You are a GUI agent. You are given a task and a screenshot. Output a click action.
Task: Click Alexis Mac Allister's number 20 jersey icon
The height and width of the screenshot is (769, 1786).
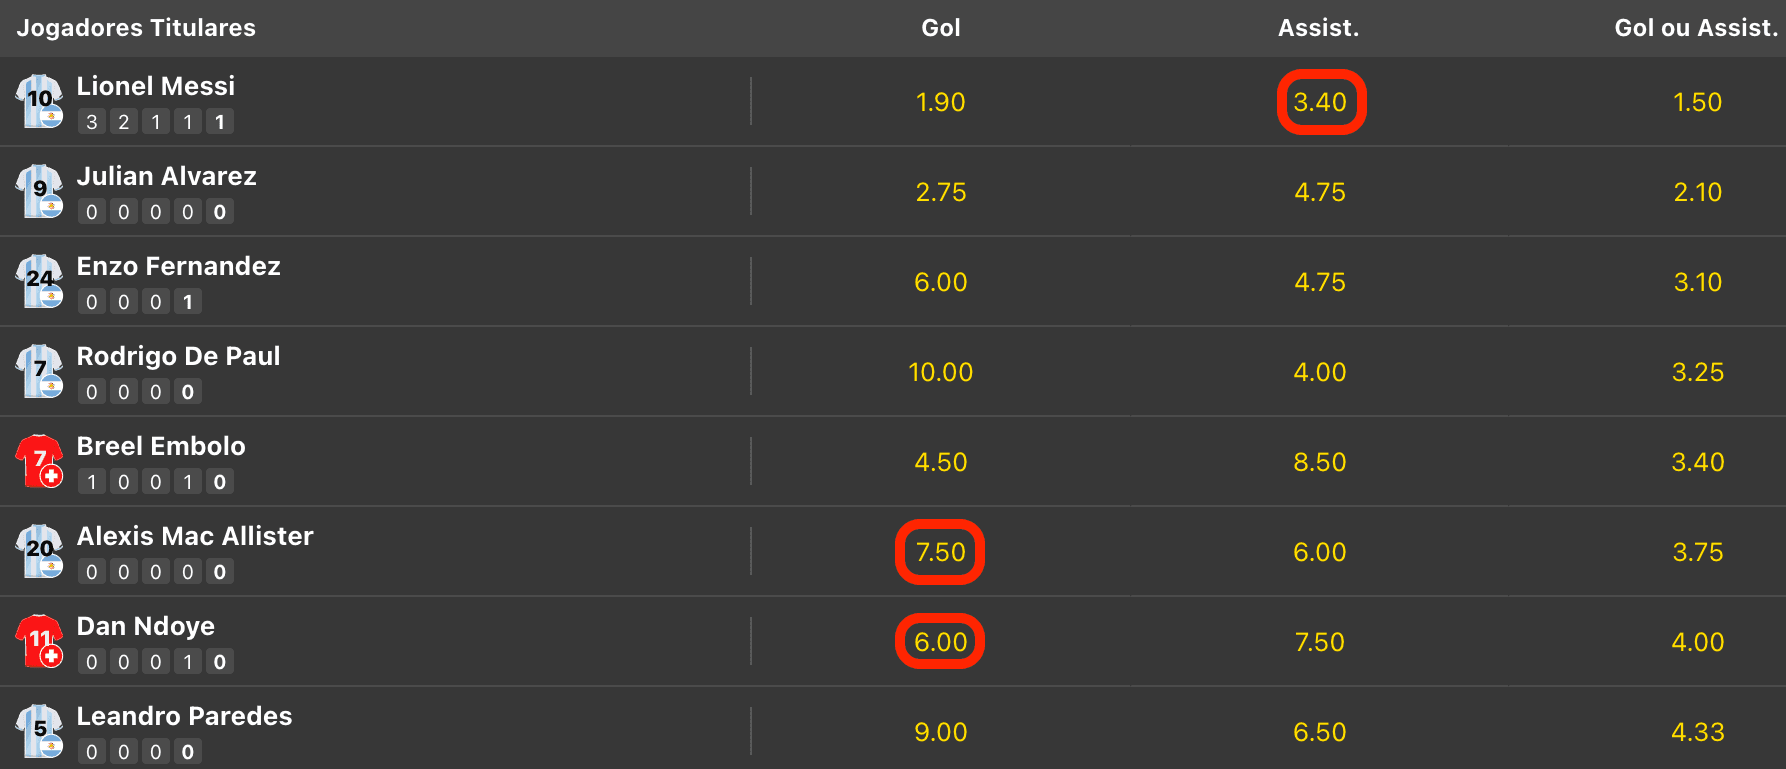pyautogui.click(x=39, y=551)
